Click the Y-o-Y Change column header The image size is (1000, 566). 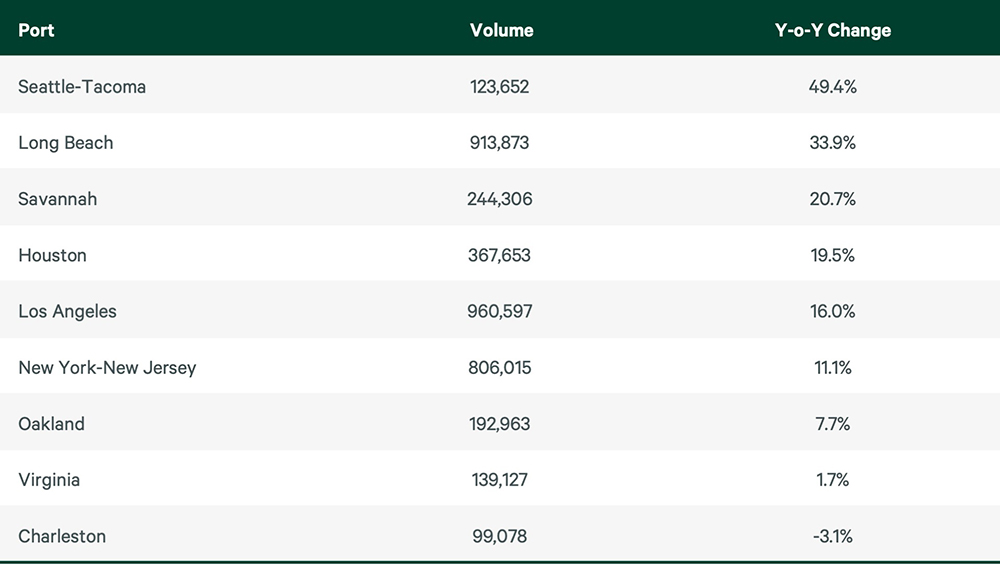click(832, 30)
